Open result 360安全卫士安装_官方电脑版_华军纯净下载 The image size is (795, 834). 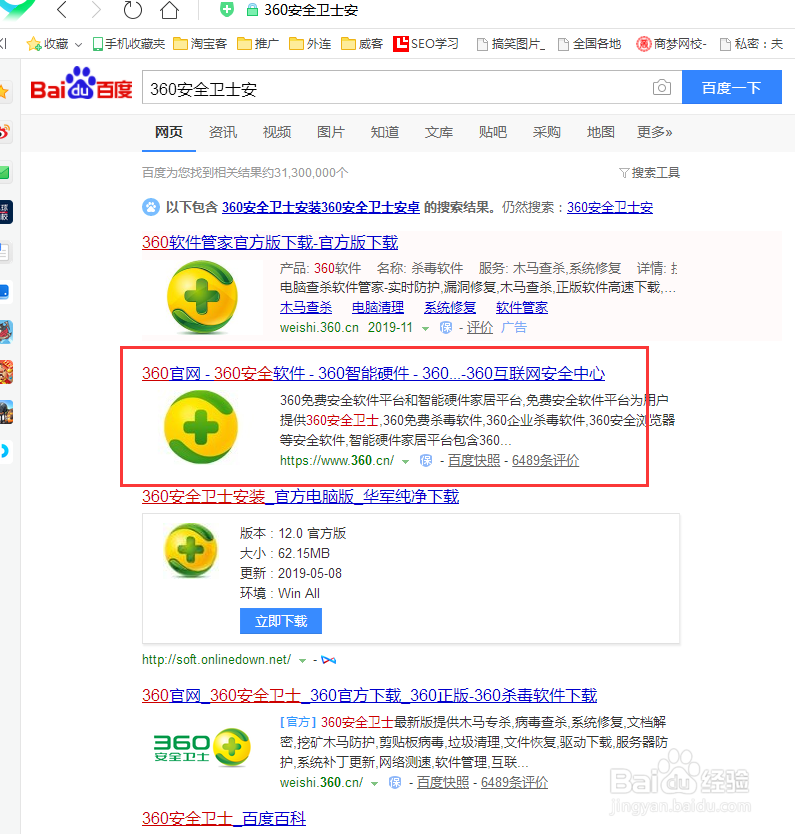300,496
